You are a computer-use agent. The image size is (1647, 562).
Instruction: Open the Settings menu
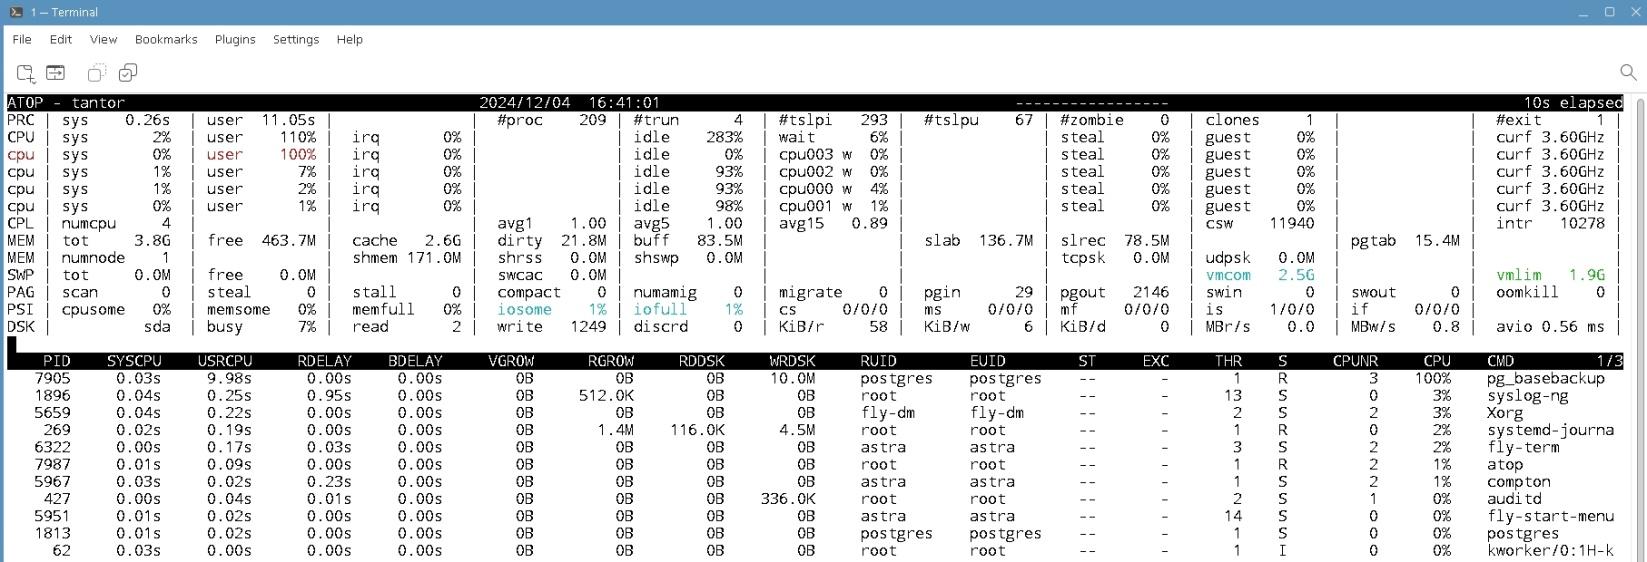click(296, 39)
